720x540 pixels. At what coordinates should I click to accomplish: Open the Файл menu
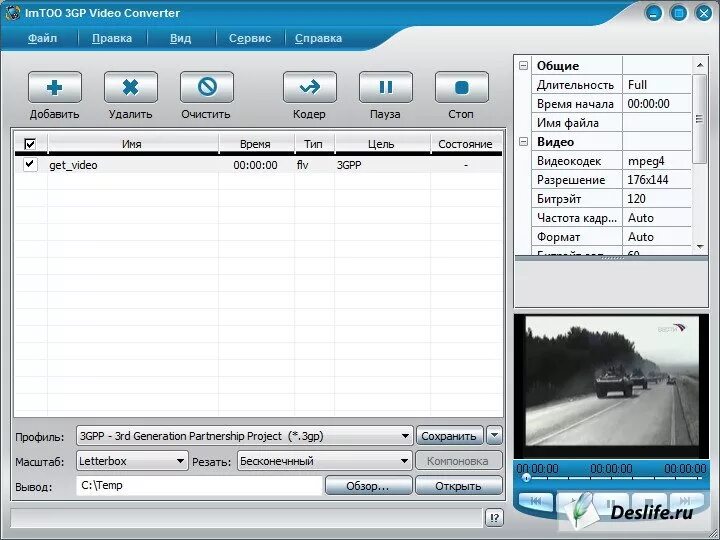tap(42, 38)
